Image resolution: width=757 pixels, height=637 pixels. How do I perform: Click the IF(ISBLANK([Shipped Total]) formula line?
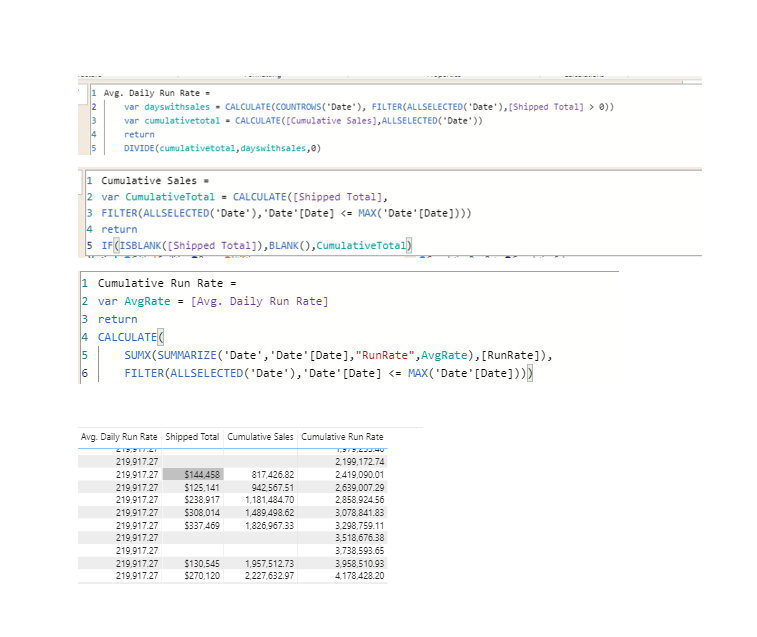click(256, 245)
